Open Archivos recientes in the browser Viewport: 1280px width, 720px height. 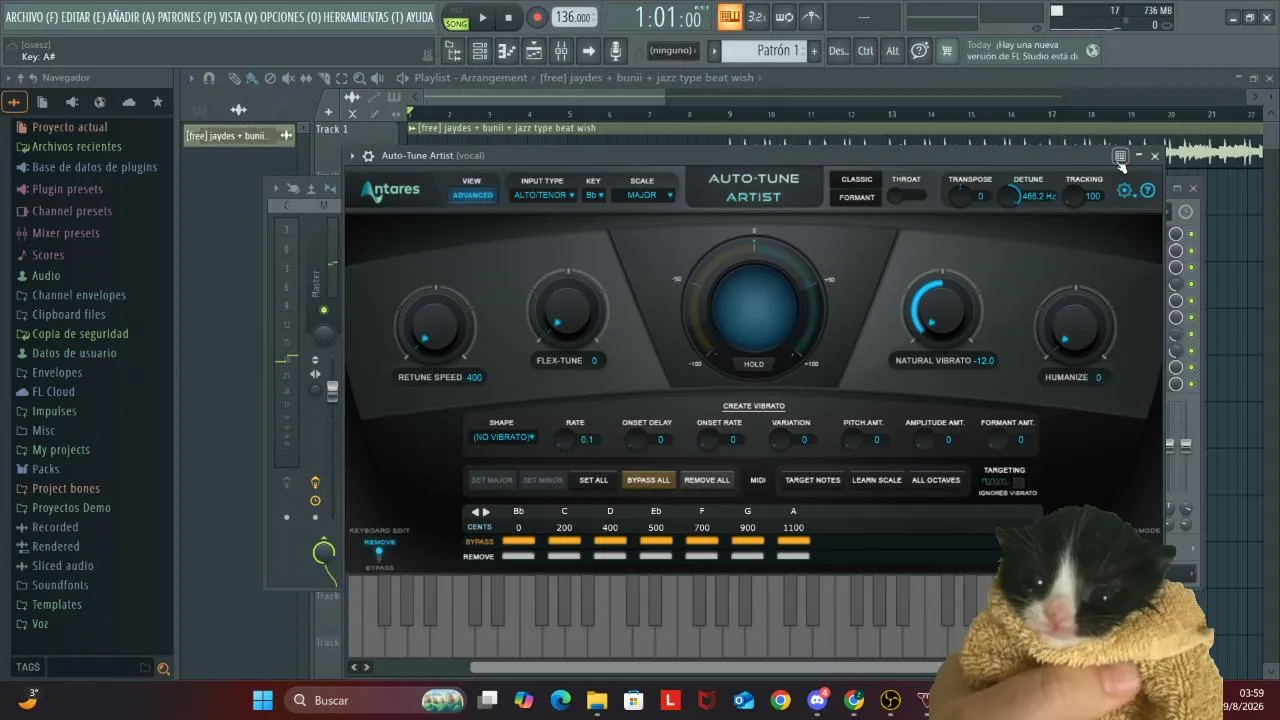pos(77,147)
